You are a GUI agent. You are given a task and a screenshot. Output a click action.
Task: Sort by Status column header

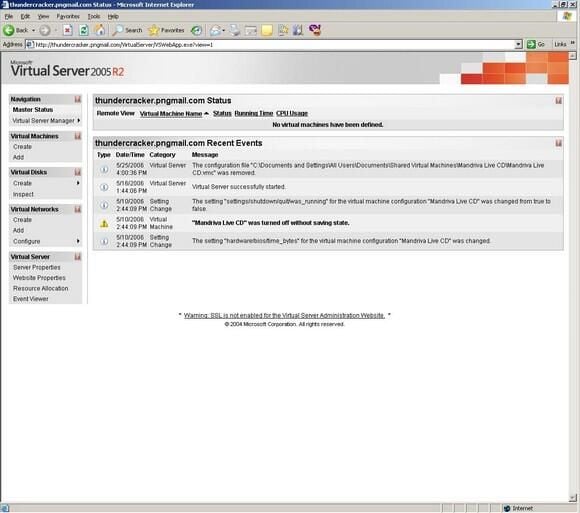point(222,114)
